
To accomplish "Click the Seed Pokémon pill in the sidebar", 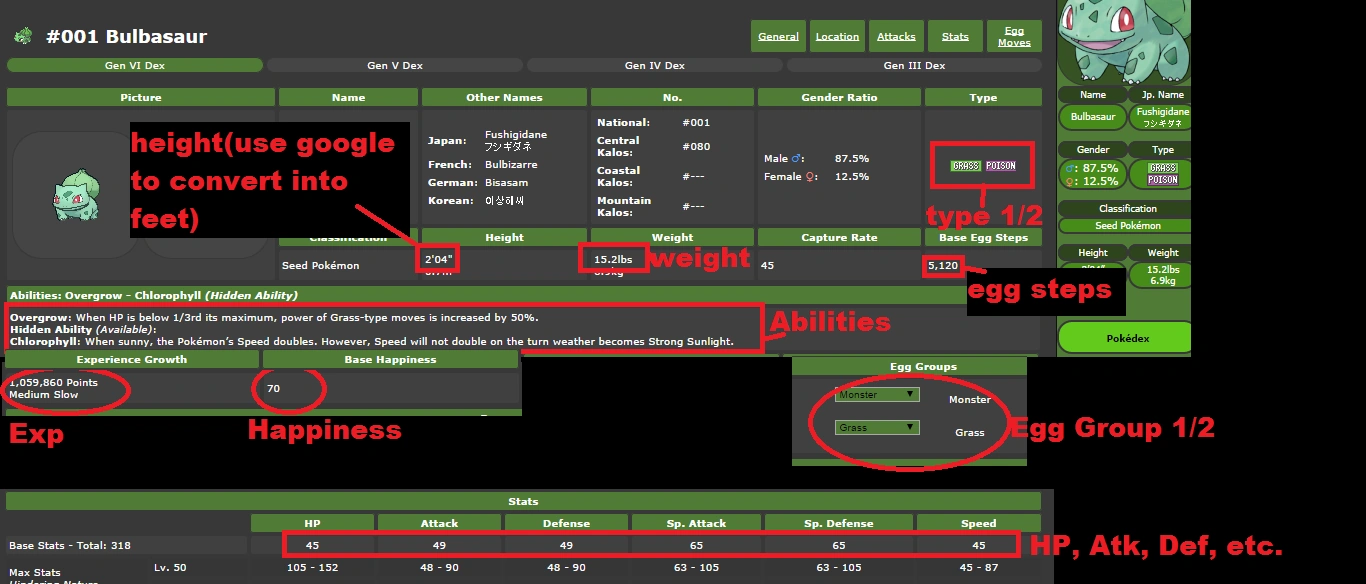I will [x=1127, y=226].
